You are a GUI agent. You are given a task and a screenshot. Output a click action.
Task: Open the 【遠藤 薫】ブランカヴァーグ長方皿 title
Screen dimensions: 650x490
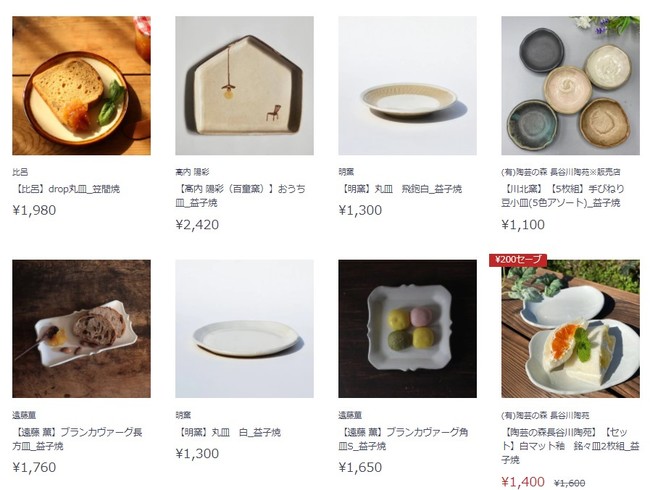78,439
